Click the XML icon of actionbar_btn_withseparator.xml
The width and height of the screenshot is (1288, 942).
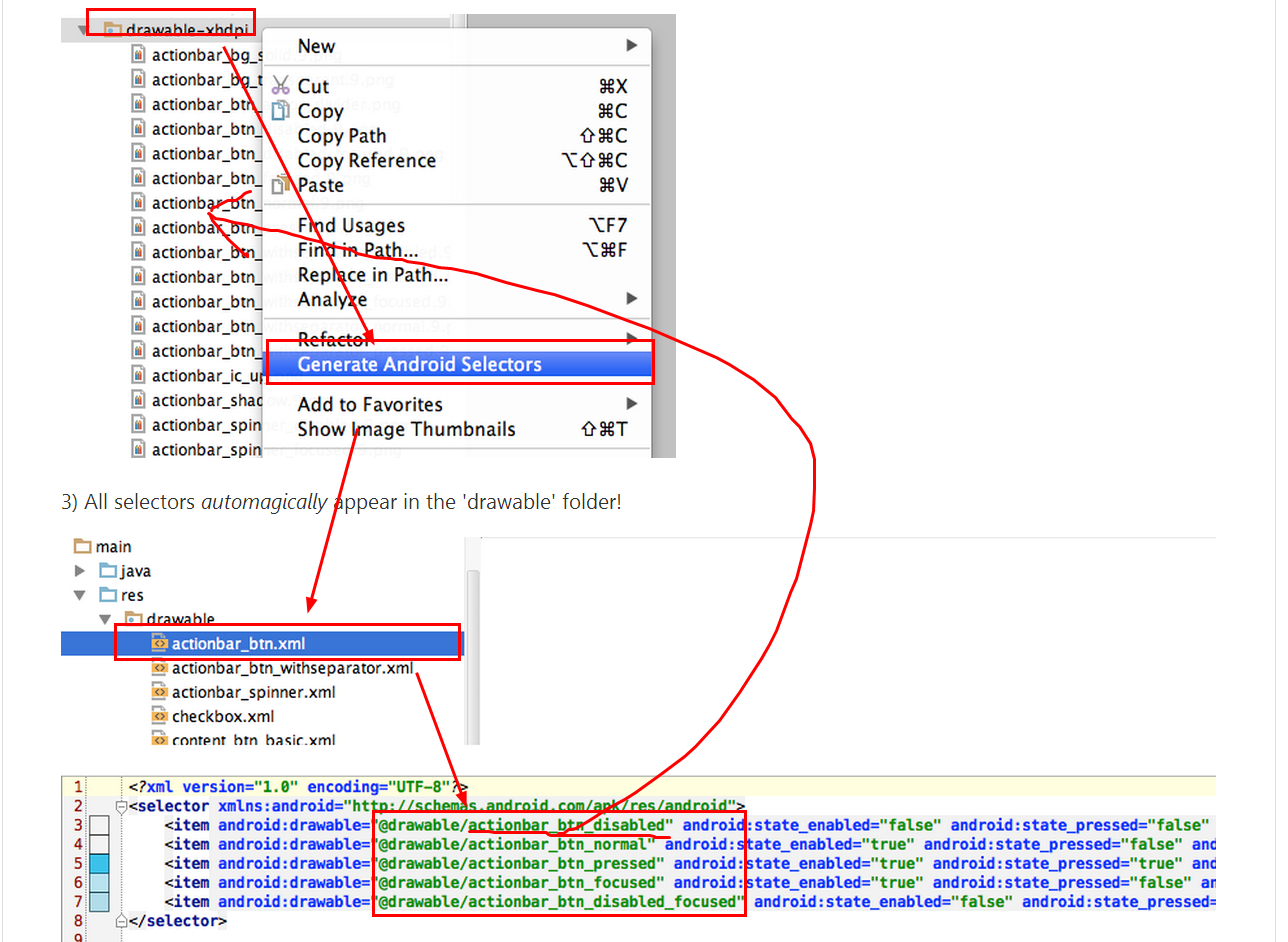[x=159, y=667]
